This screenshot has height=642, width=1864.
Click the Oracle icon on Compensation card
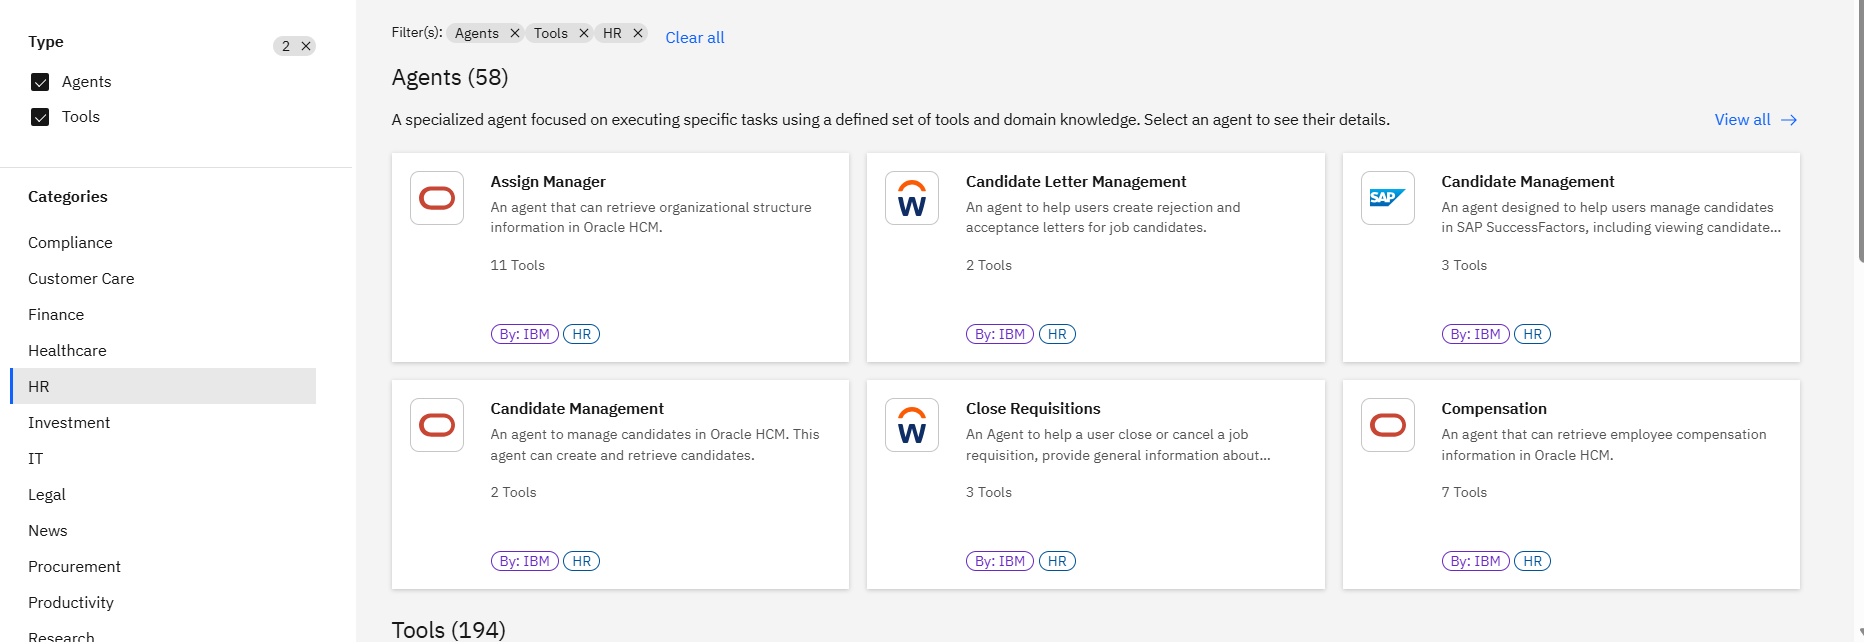[1388, 425]
